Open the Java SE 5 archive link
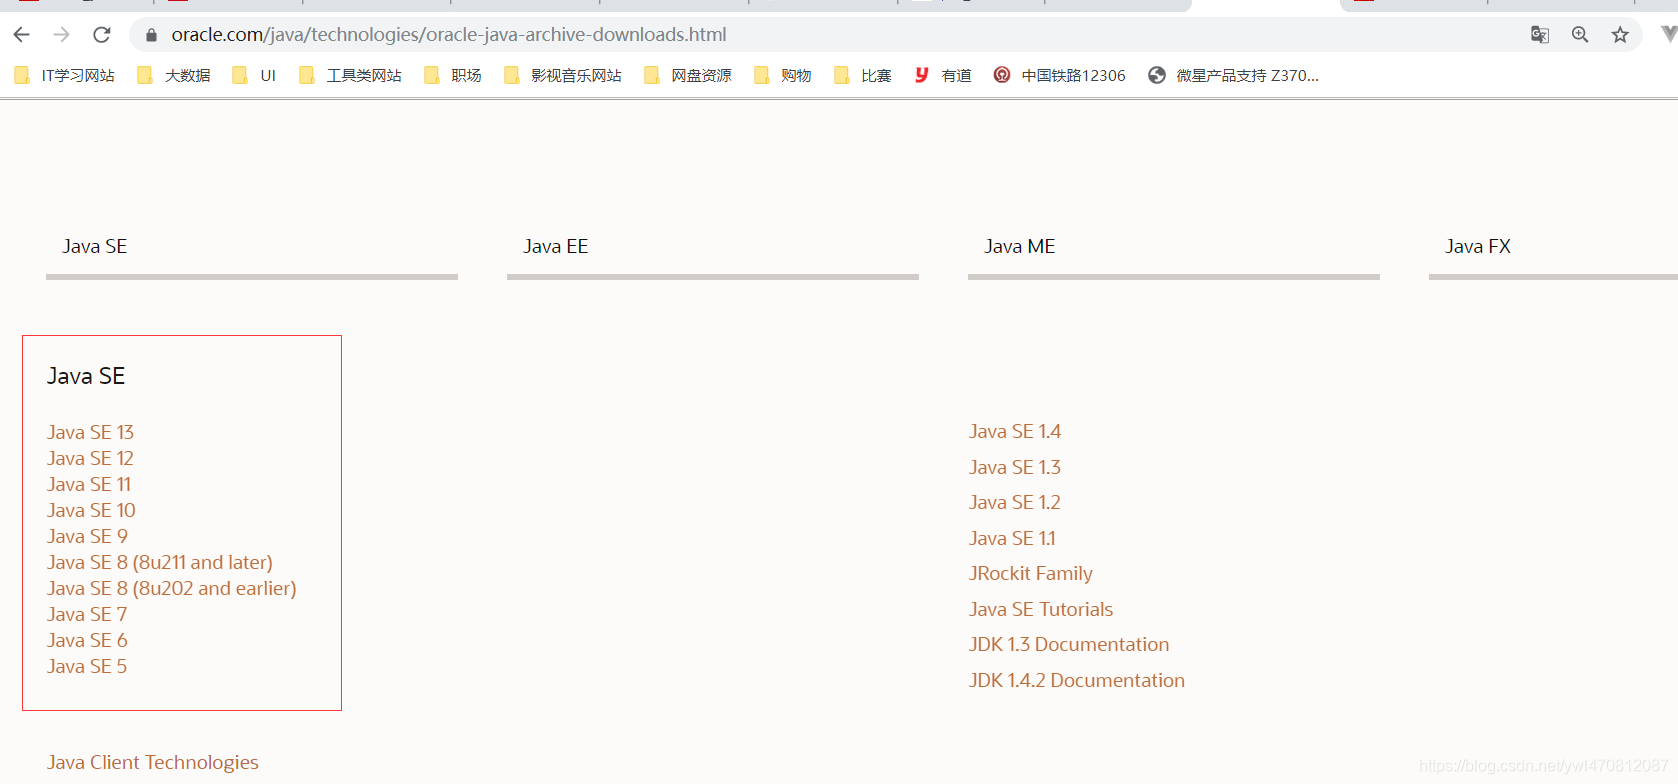Viewport: 1678px width, 784px height. [x=87, y=666]
